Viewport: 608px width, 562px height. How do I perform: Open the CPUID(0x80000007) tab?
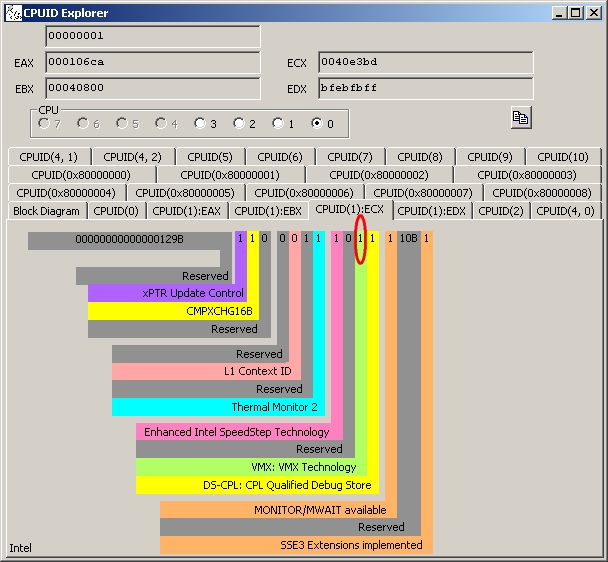click(423, 193)
